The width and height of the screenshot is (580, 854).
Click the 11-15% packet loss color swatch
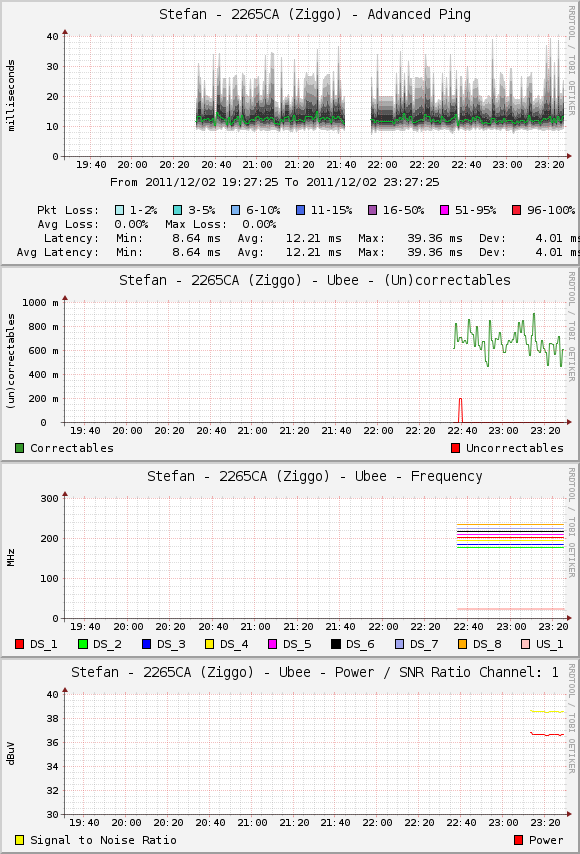(x=301, y=210)
